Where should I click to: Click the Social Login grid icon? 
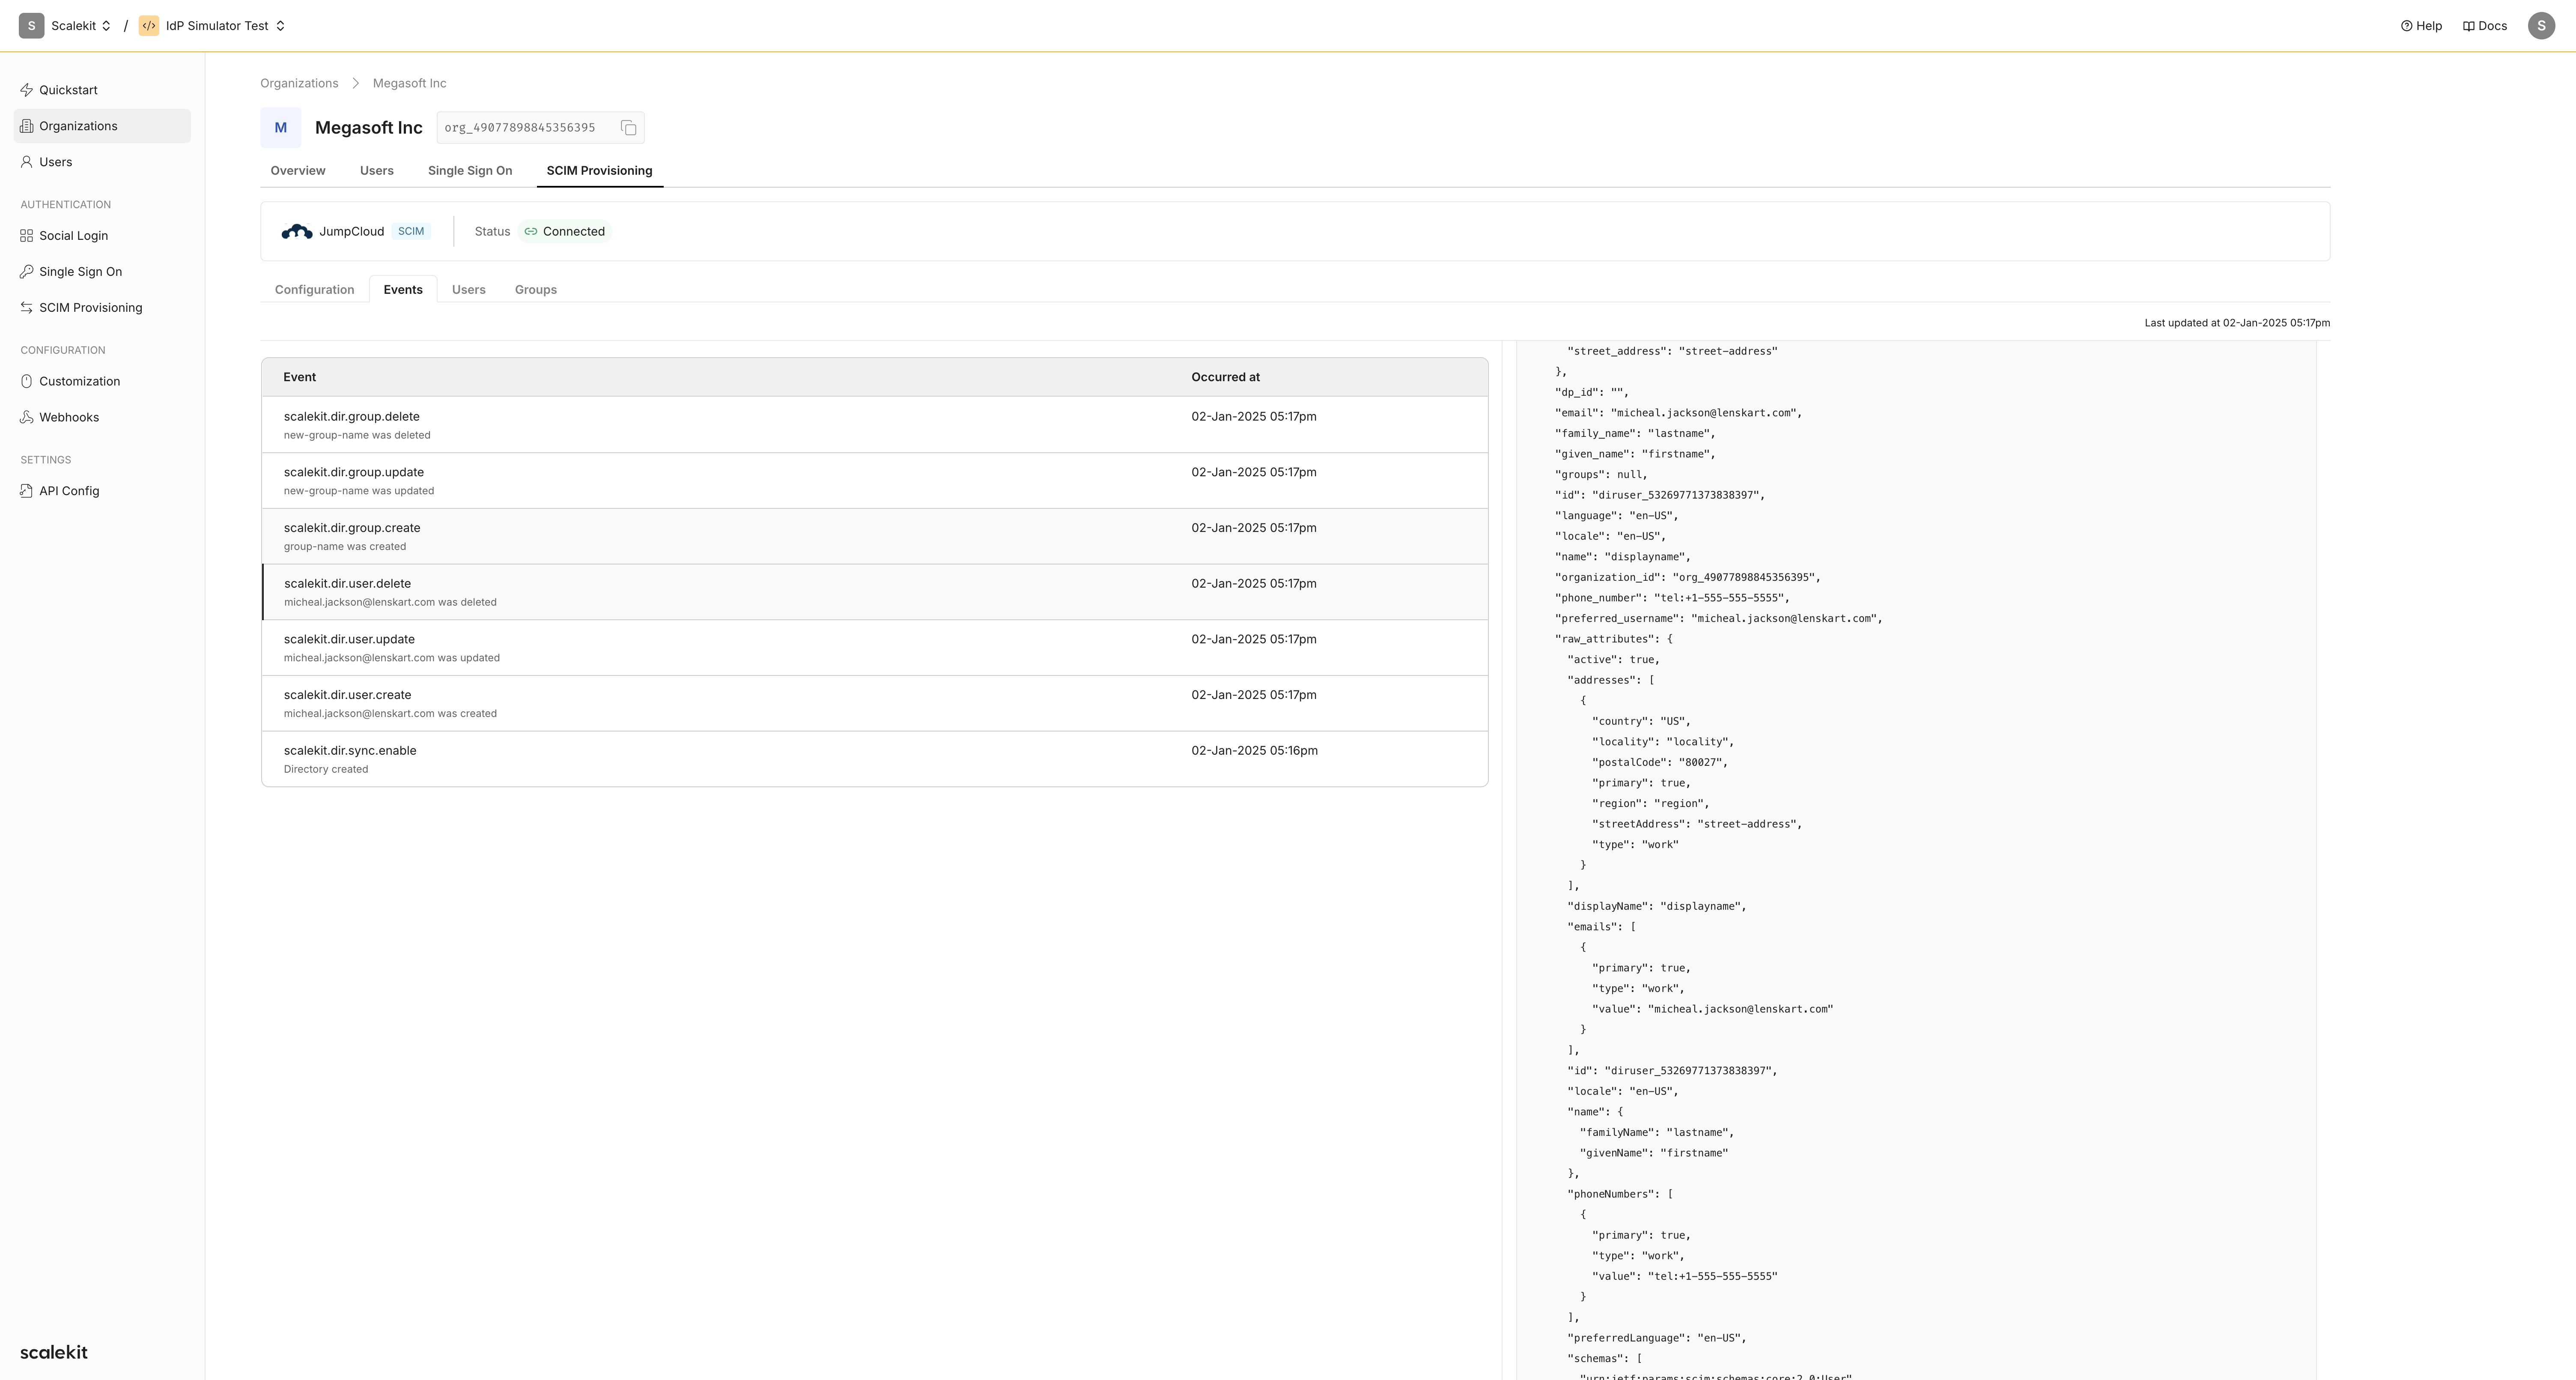click(x=27, y=236)
